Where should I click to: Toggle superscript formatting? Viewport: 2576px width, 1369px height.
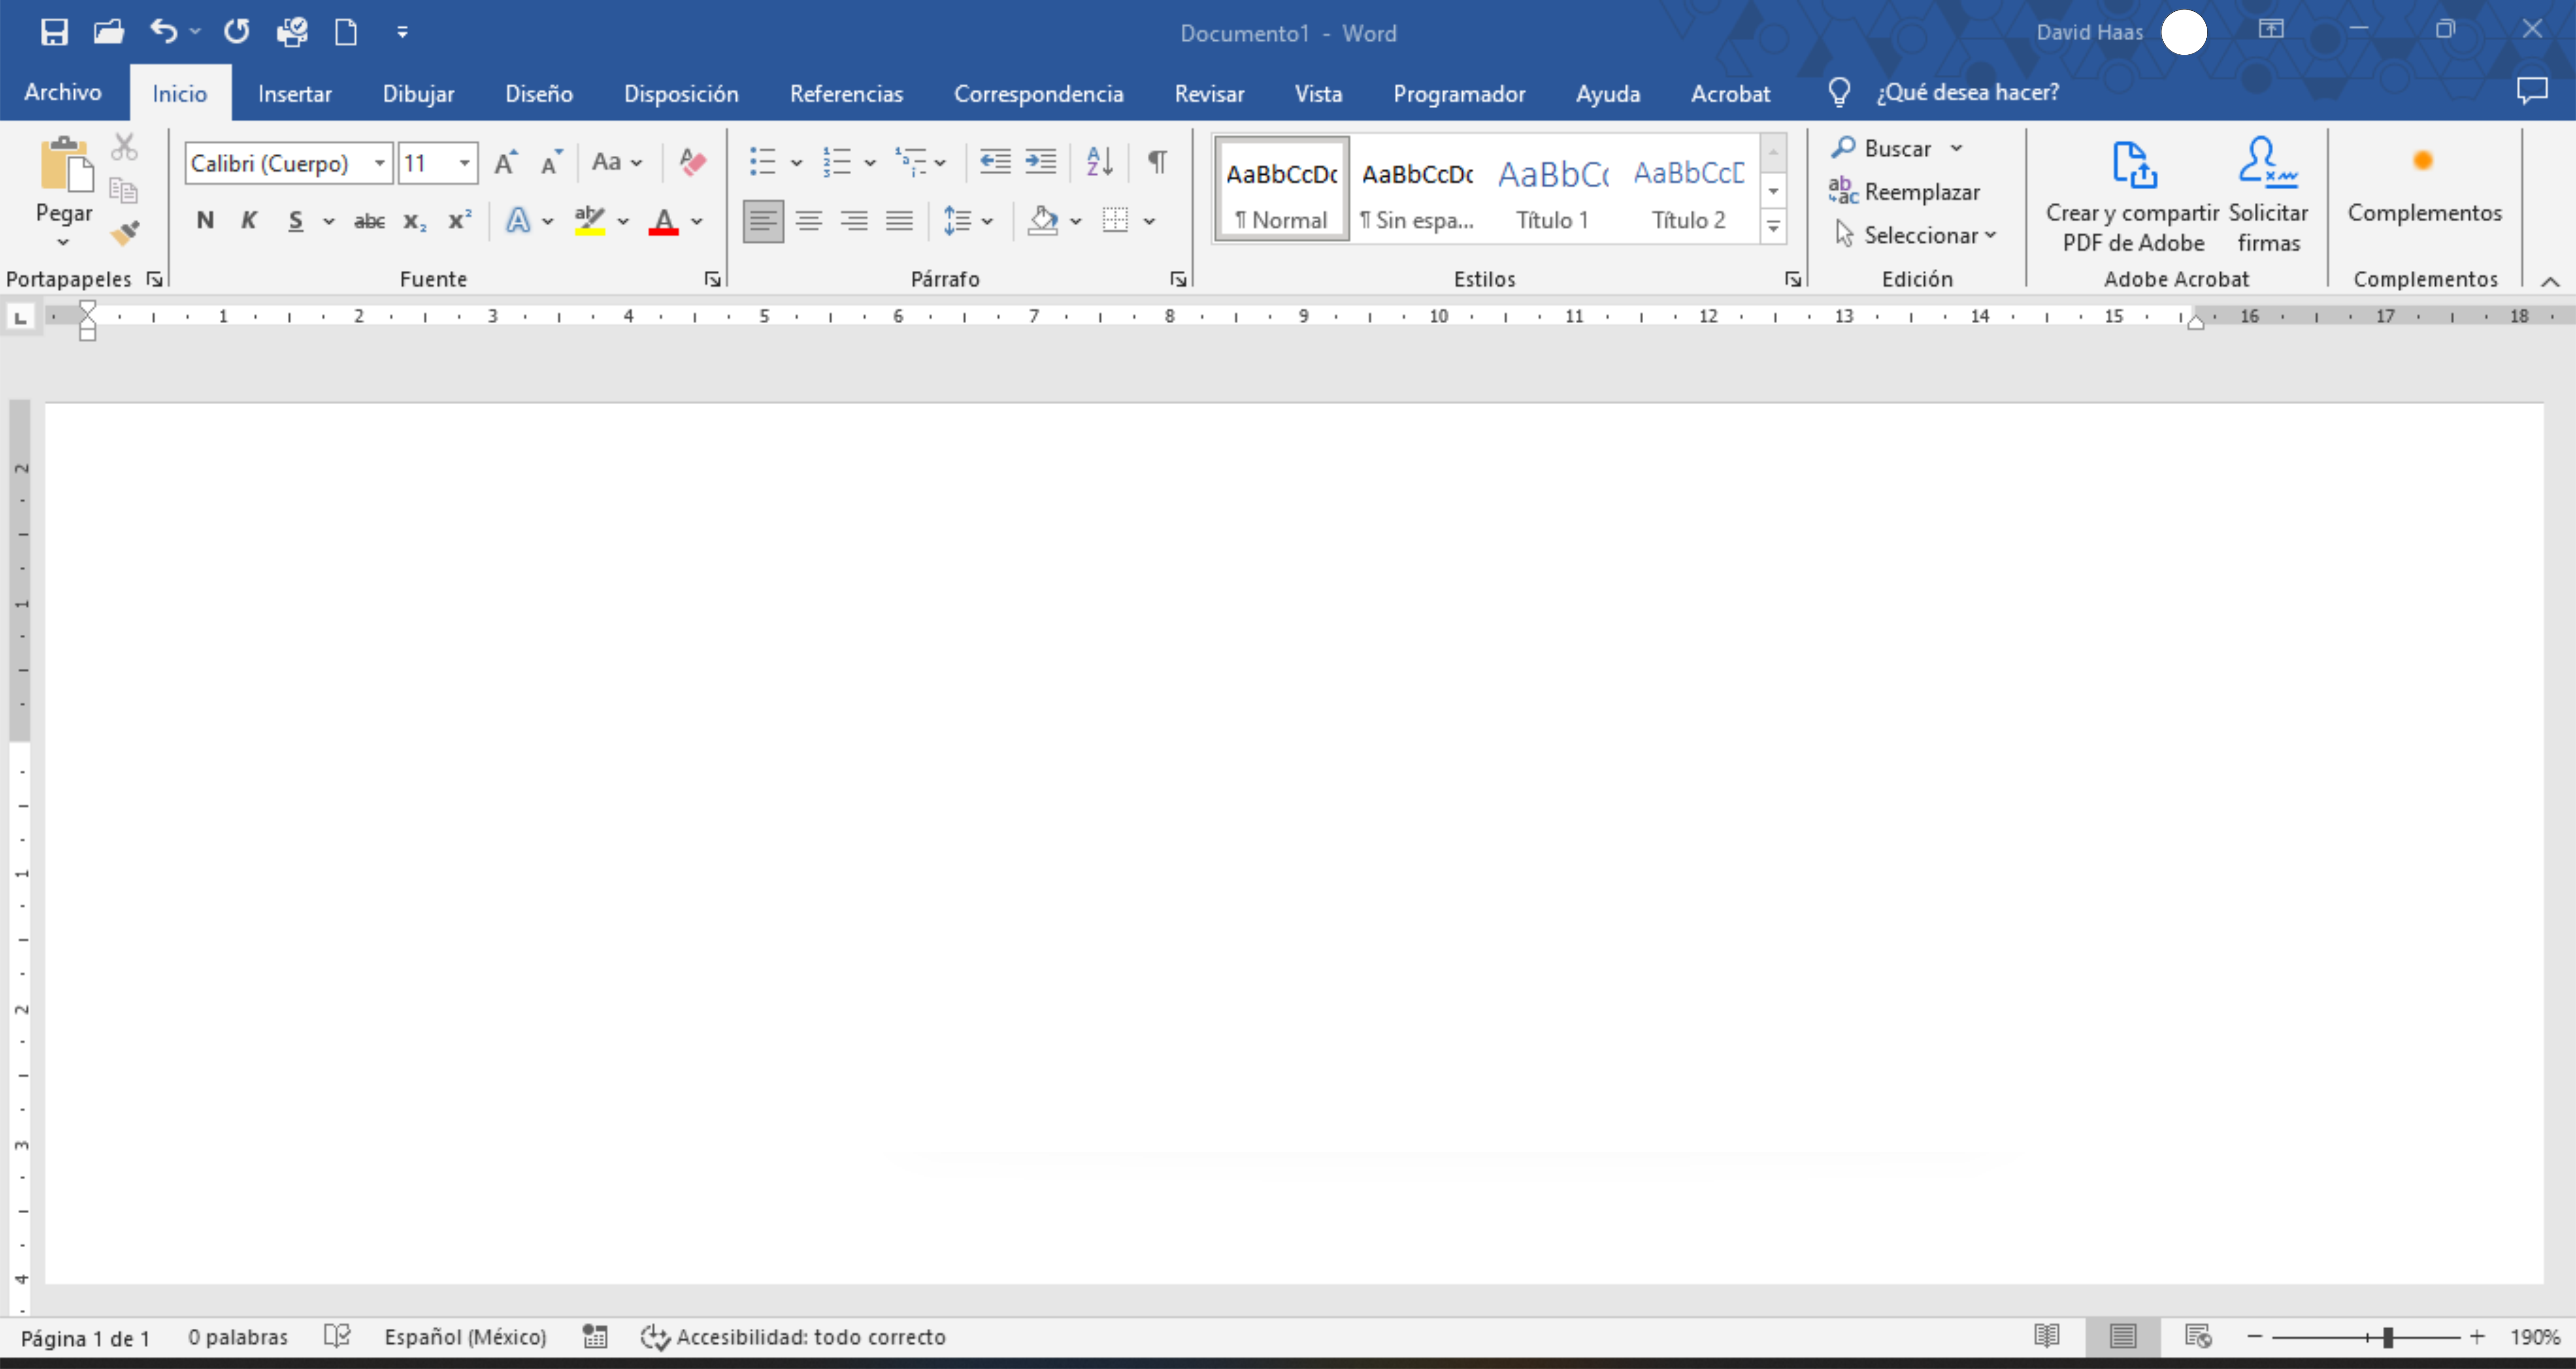click(x=459, y=220)
